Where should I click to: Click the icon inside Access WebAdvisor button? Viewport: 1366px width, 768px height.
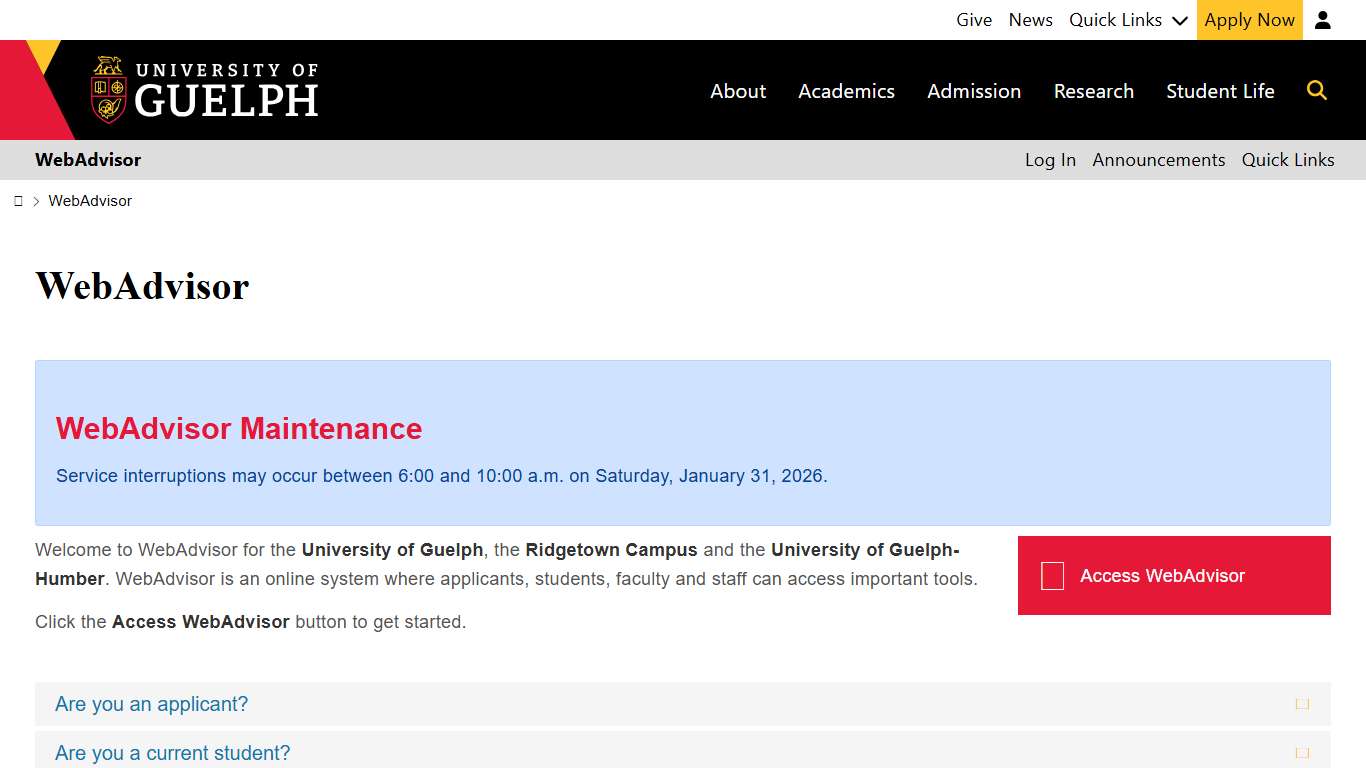(x=1051, y=575)
